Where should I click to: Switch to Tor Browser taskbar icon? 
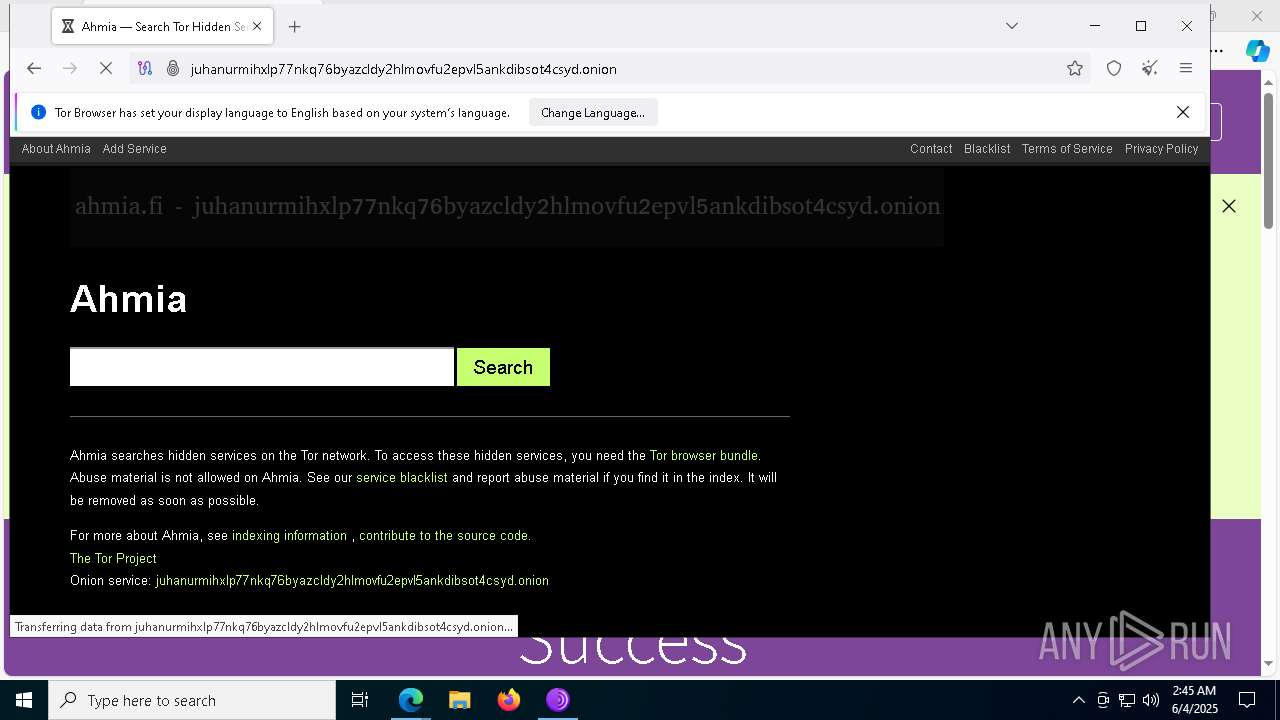click(x=557, y=700)
